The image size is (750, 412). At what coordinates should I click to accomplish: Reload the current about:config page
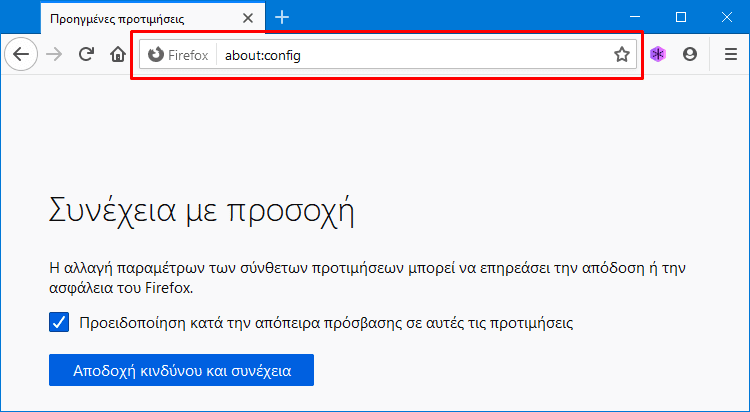pos(86,55)
